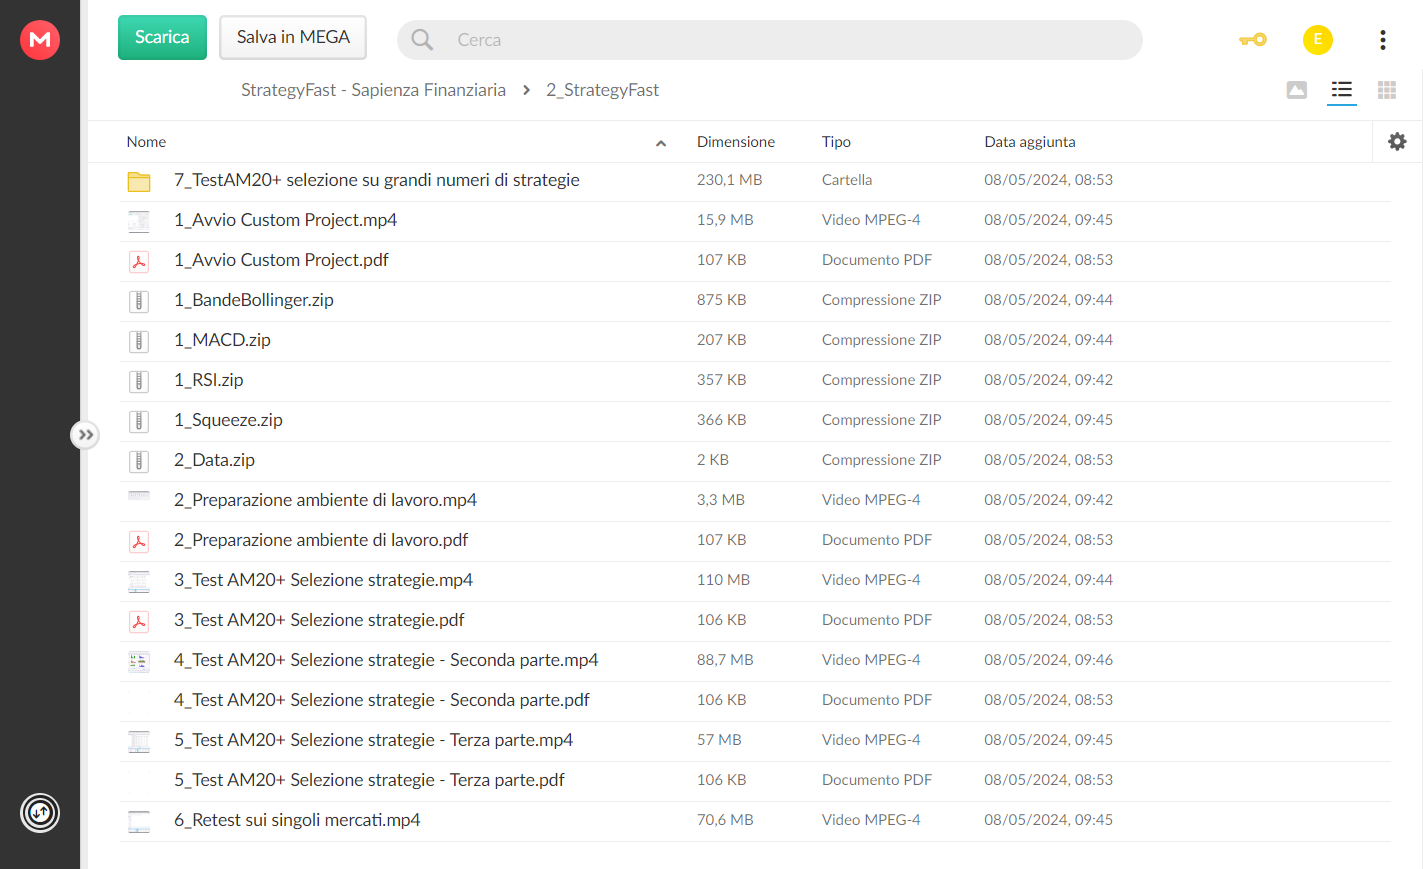The height and width of the screenshot is (869, 1423).
Task: Sort files by Dimensione column
Action: tap(736, 142)
